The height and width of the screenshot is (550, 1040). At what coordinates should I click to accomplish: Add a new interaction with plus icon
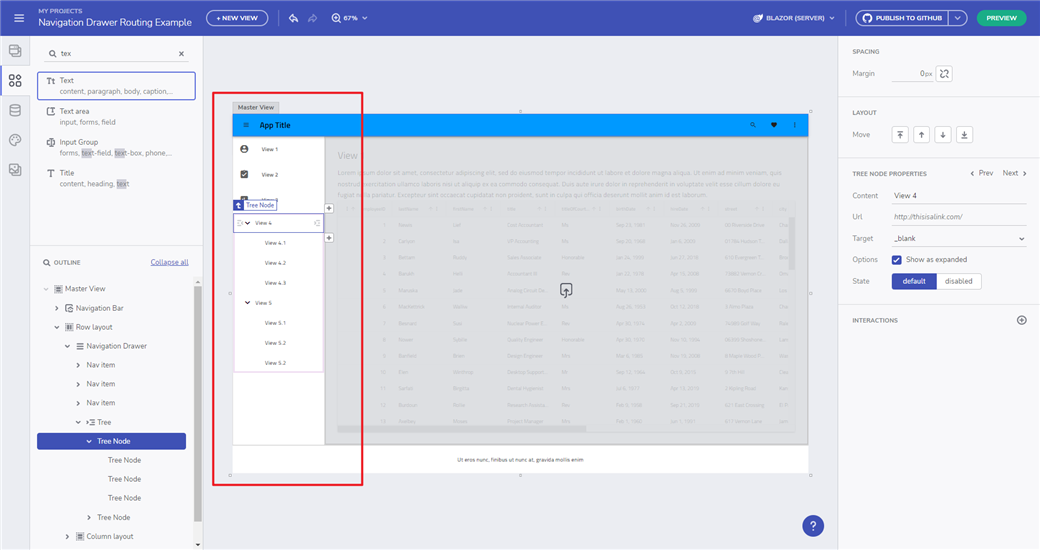coord(1021,320)
